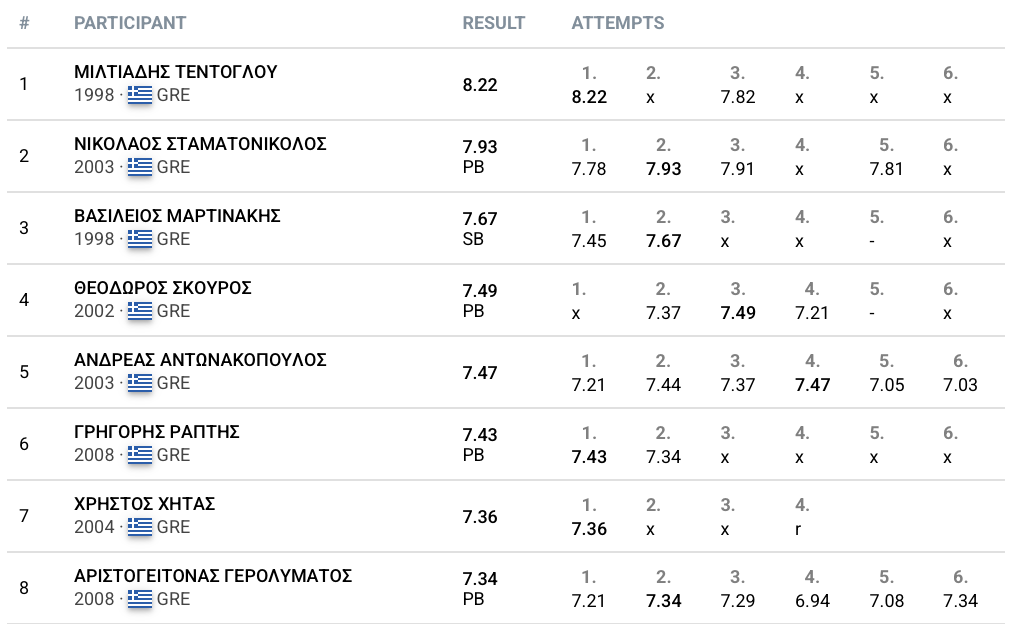The width and height of the screenshot is (1014, 624).
Task: Click the SB label under 7.67 result
Action: (x=473, y=240)
